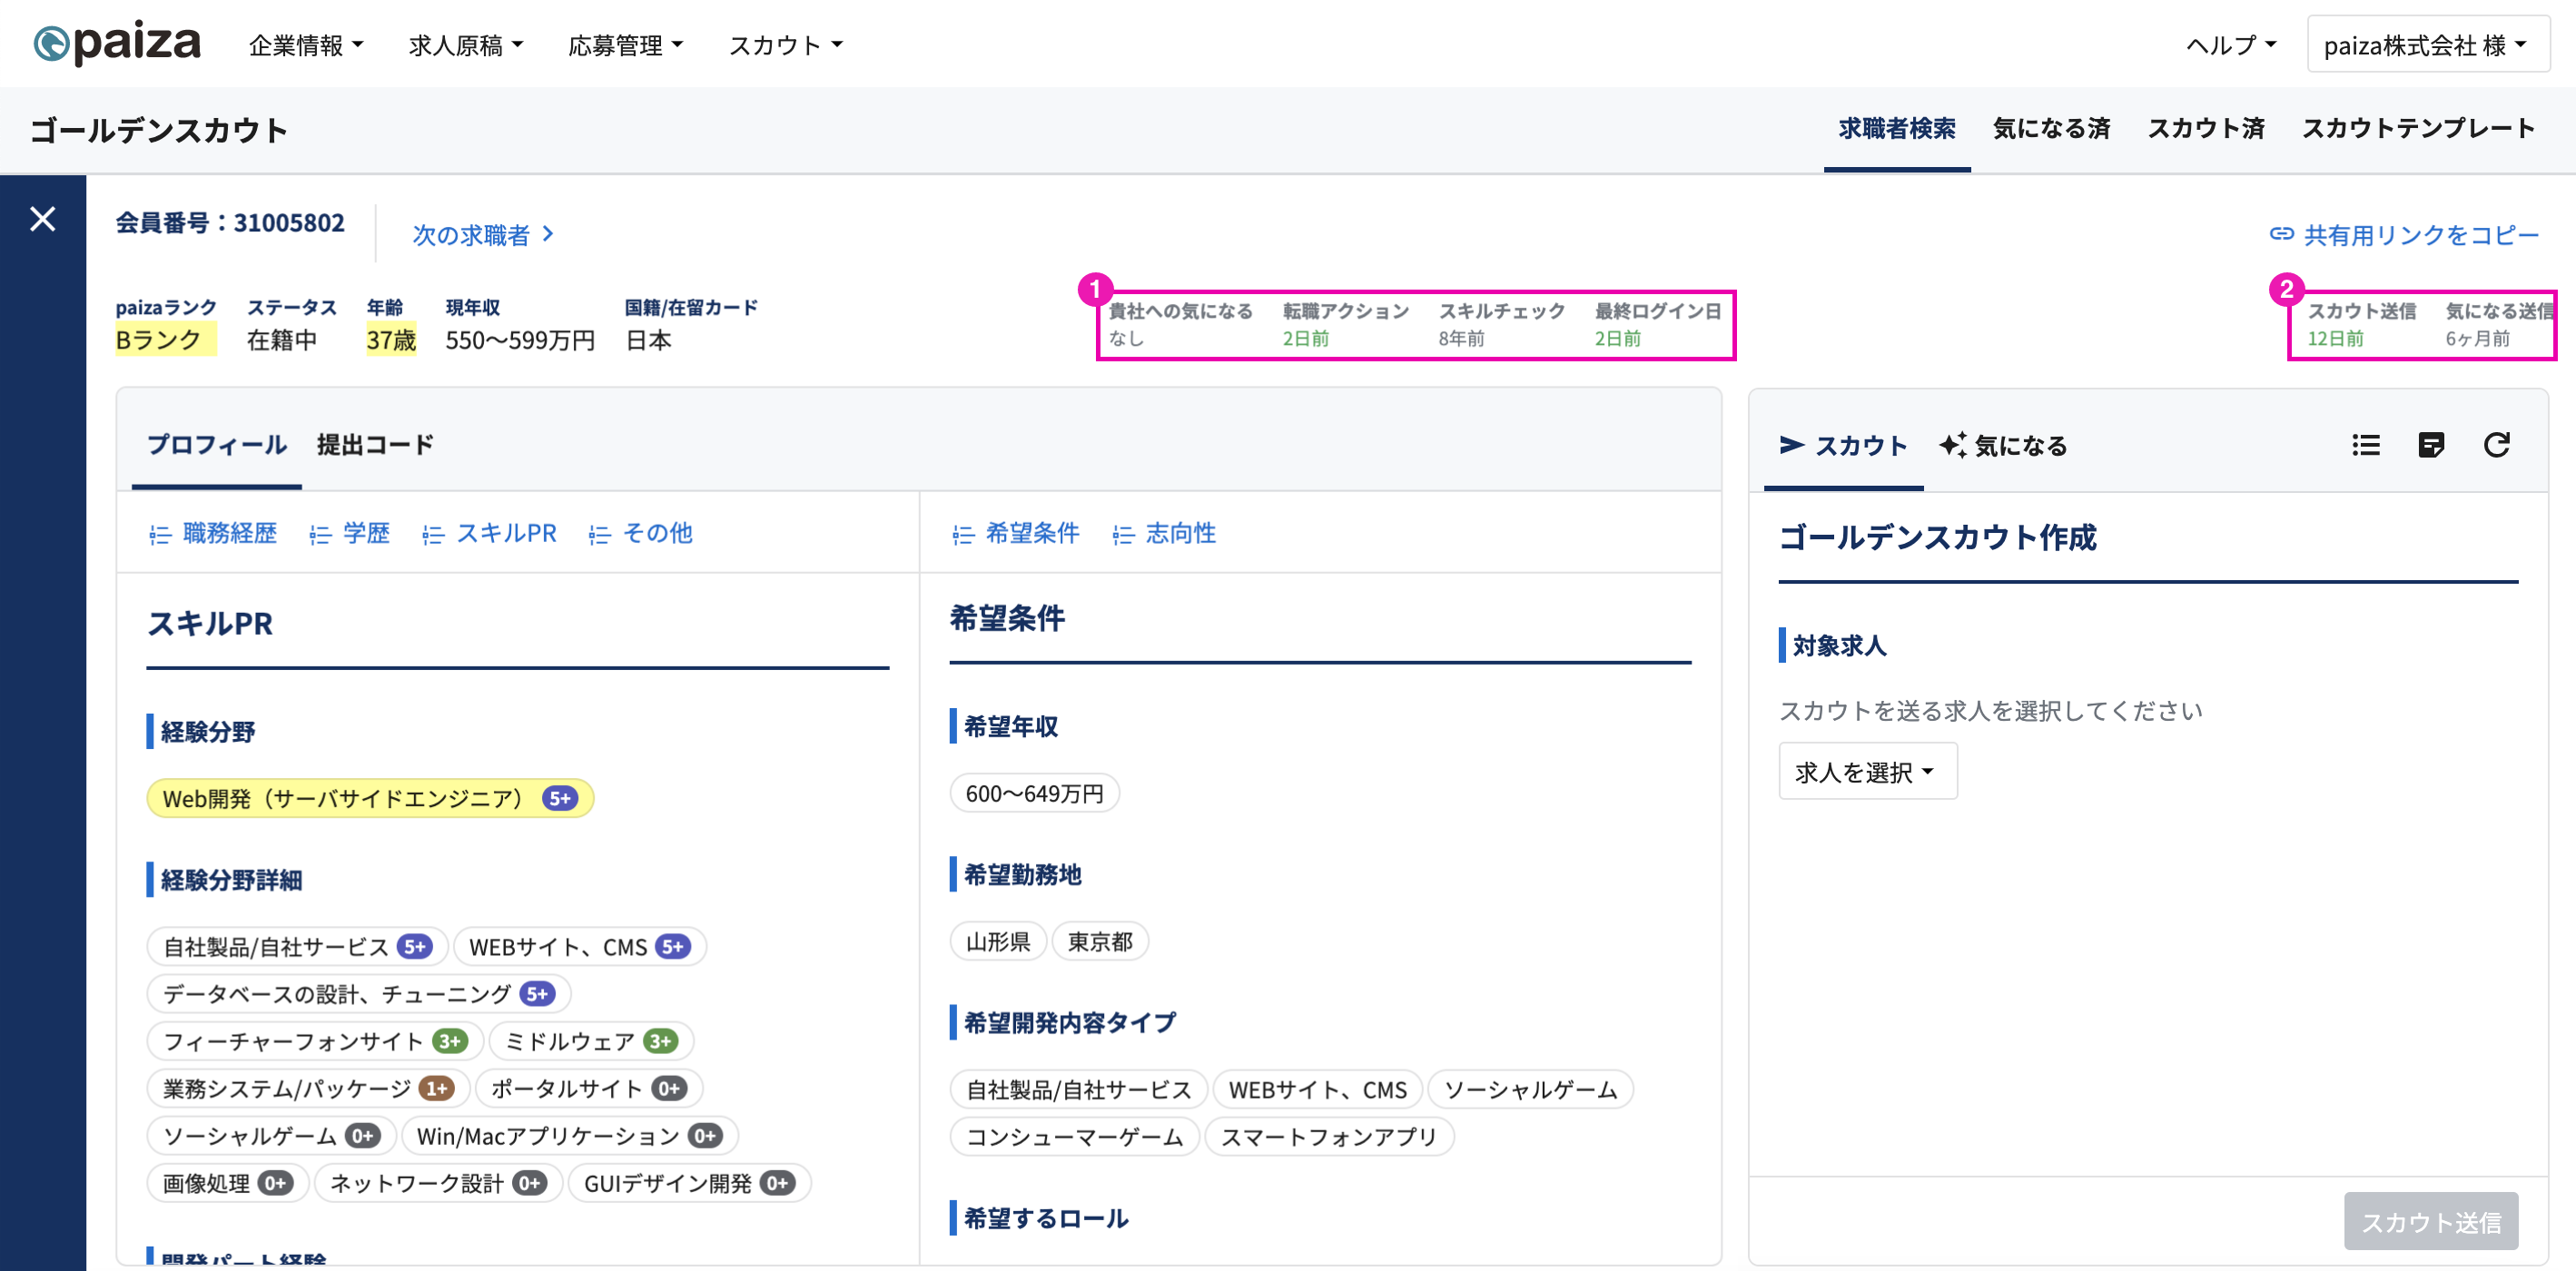
Task: Open the スカウトテンプレート tab
Action: [2418, 129]
